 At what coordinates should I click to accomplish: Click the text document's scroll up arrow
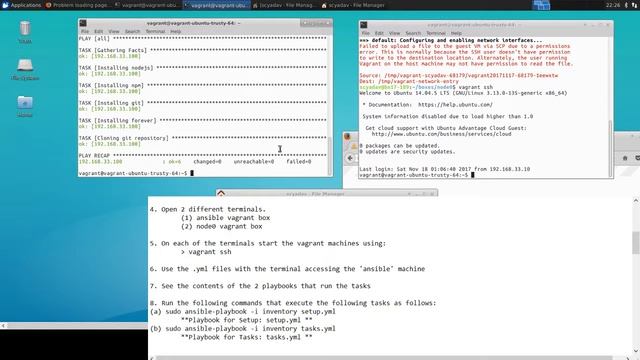(x=636, y=200)
